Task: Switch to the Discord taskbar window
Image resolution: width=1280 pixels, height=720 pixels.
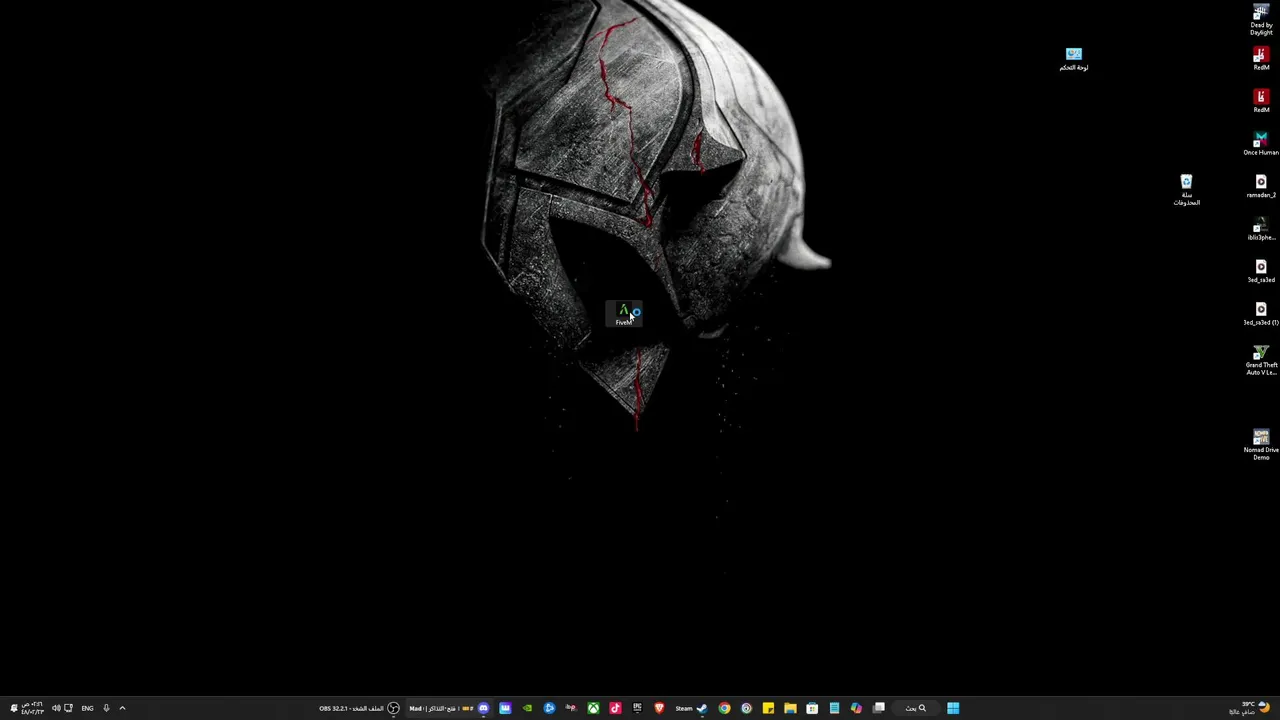Action: coord(448,708)
